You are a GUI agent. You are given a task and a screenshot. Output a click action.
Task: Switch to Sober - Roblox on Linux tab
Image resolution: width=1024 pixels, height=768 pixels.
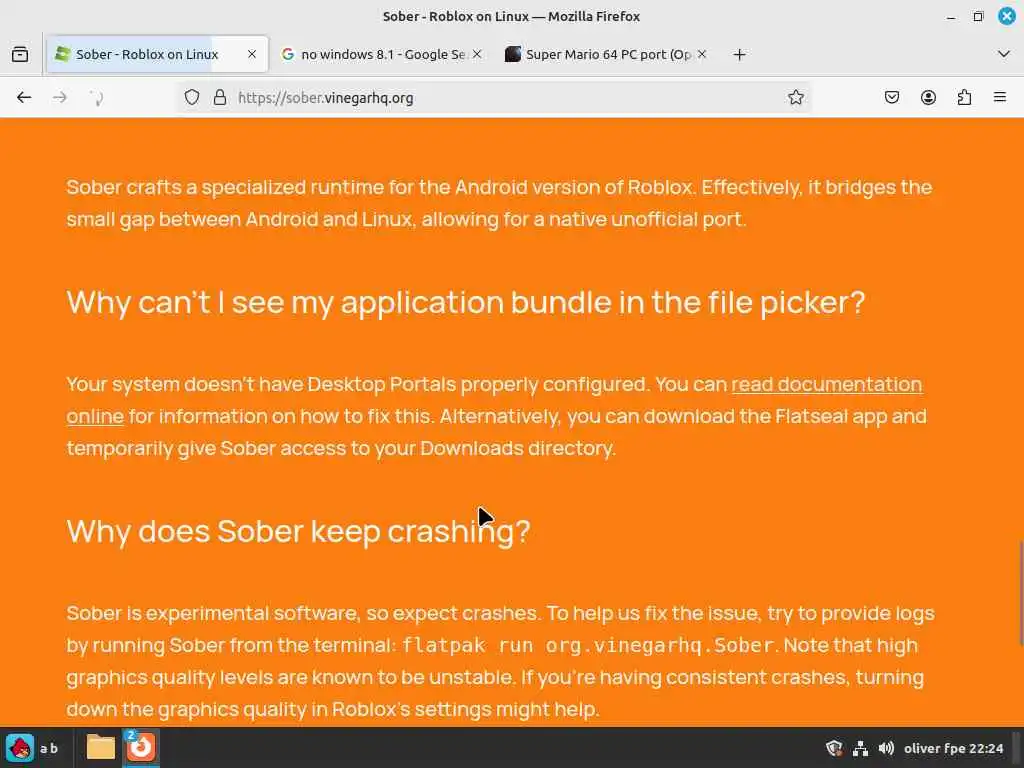coord(157,54)
